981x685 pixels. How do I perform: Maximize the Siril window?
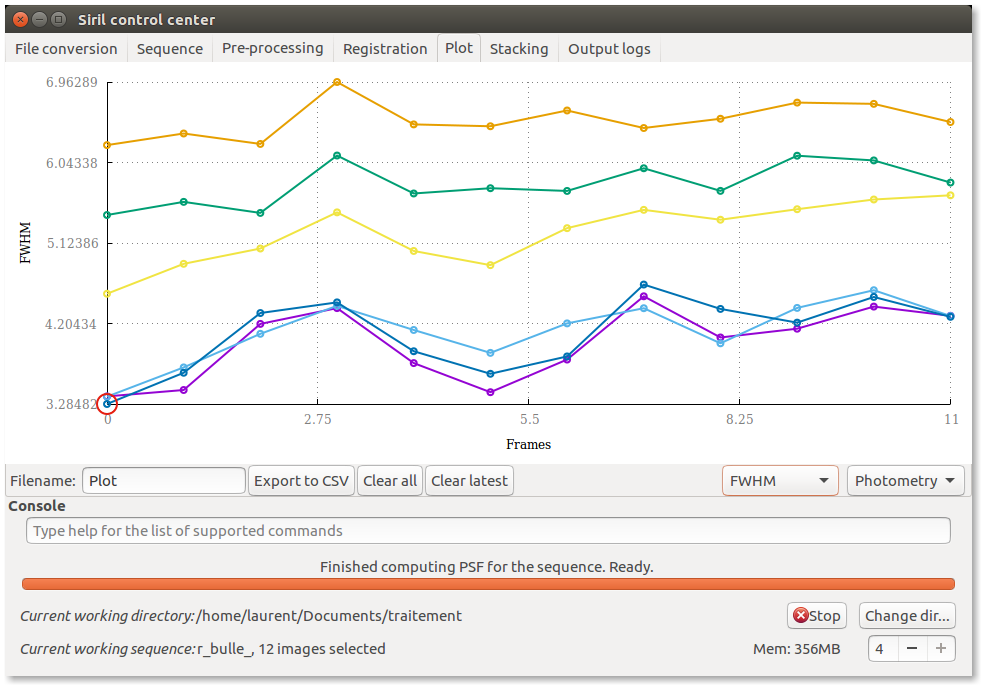58,19
